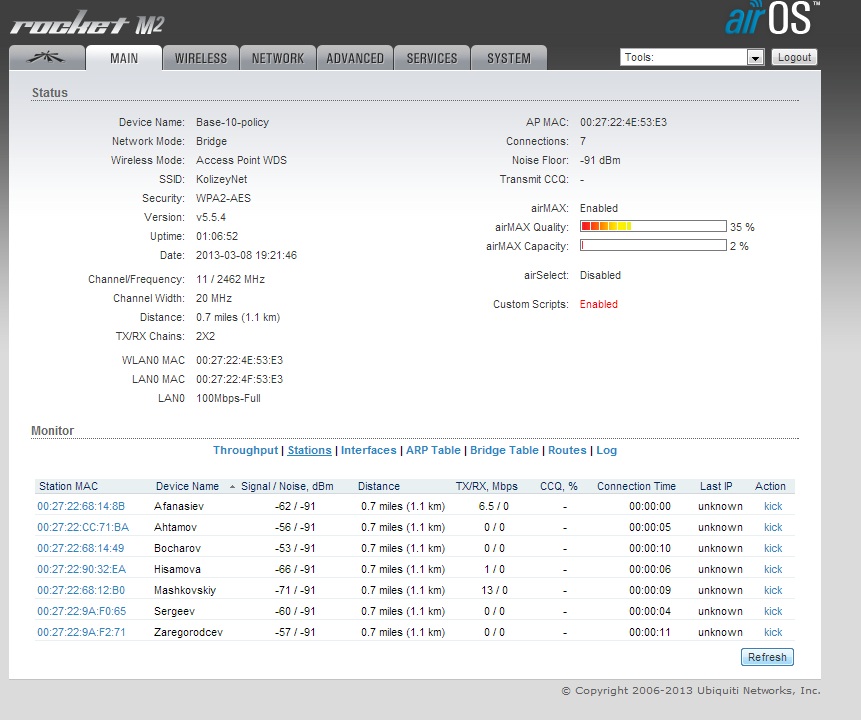View the Bridge Table monitor

click(504, 450)
